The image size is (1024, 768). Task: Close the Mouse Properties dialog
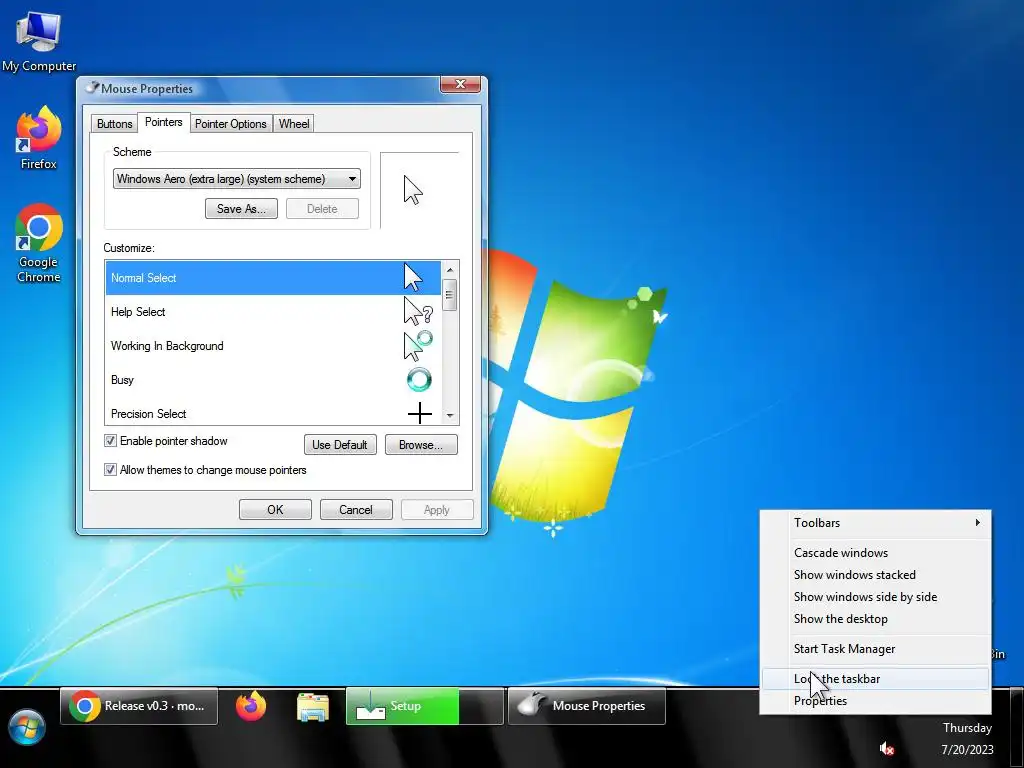[460, 84]
